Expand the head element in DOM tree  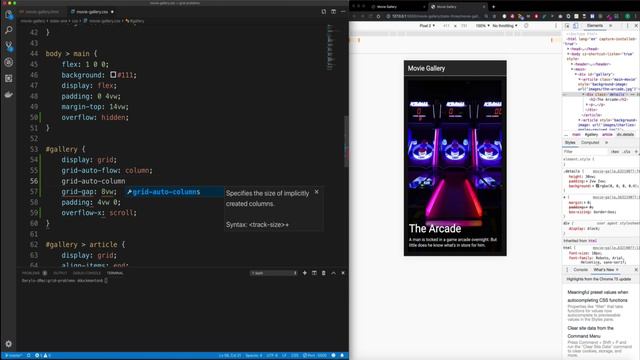[569, 49]
